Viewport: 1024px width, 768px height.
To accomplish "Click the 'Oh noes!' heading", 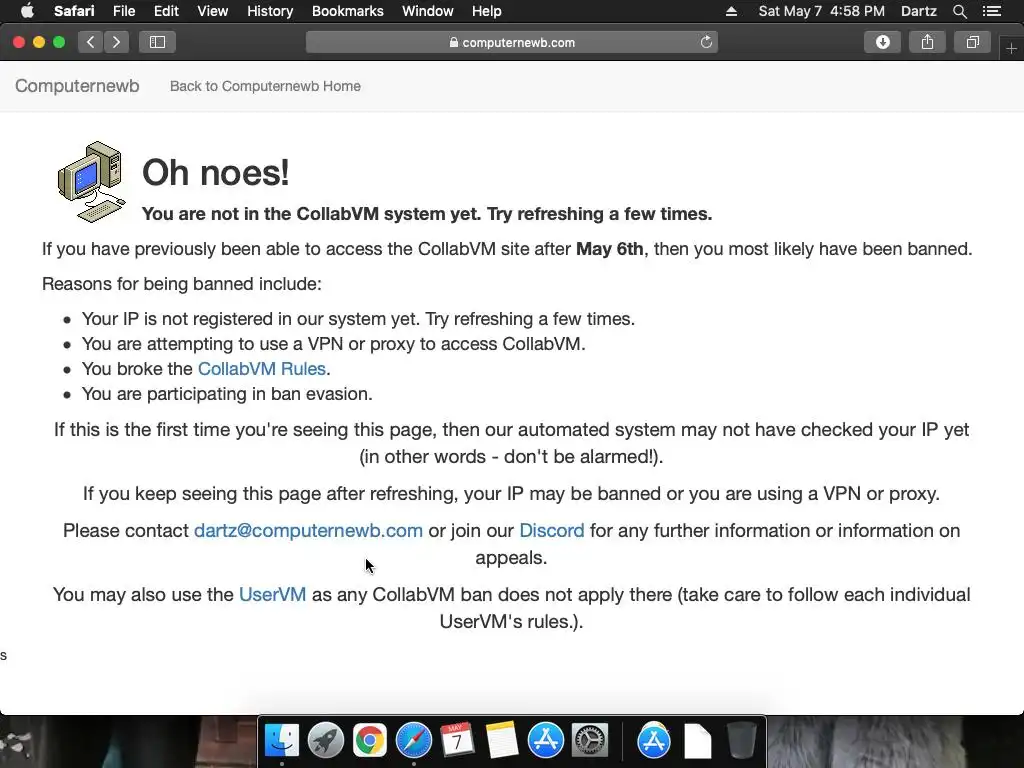I will pyautogui.click(x=216, y=173).
